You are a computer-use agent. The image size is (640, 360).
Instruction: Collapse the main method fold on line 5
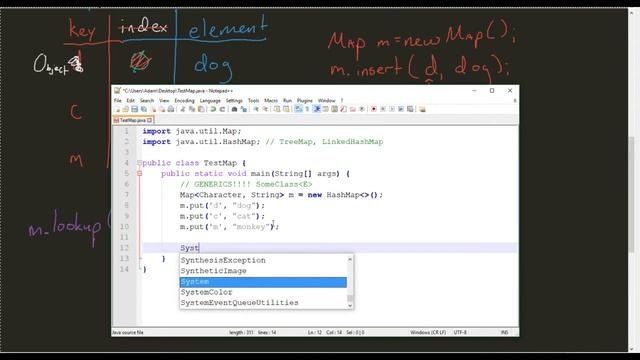(x=139, y=173)
